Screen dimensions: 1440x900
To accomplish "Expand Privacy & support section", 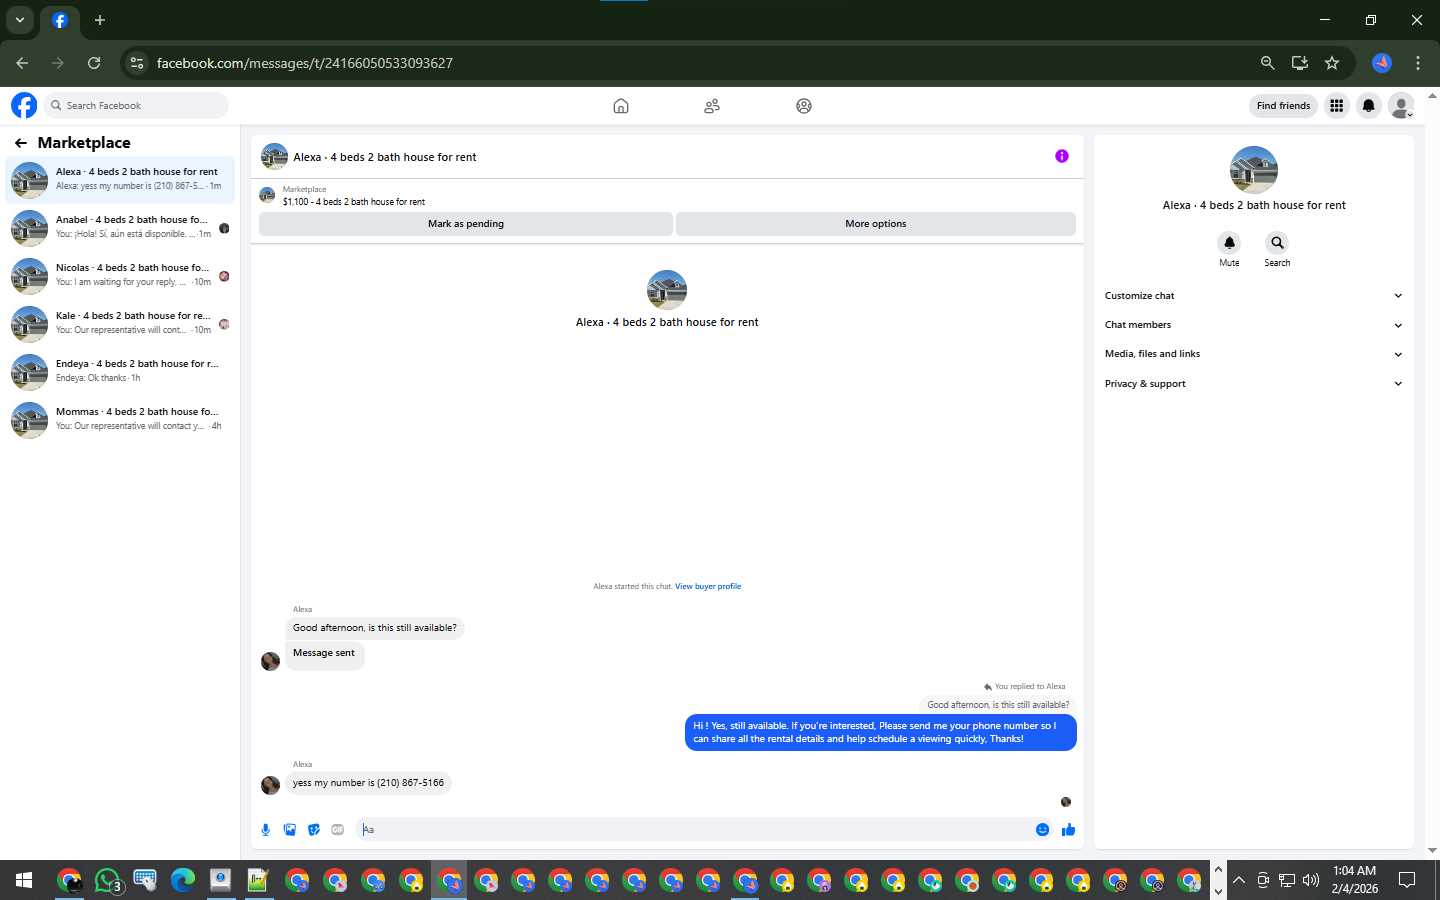I will click(x=1253, y=384).
